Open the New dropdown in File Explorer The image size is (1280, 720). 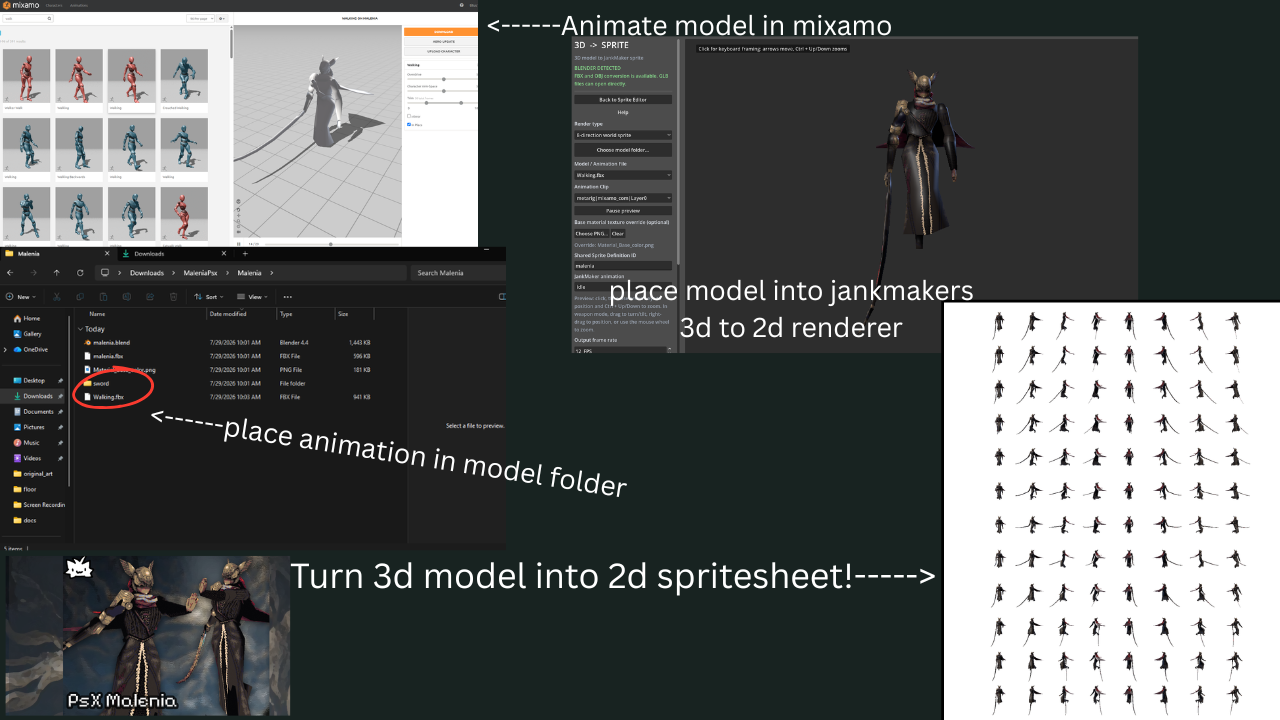(23, 297)
